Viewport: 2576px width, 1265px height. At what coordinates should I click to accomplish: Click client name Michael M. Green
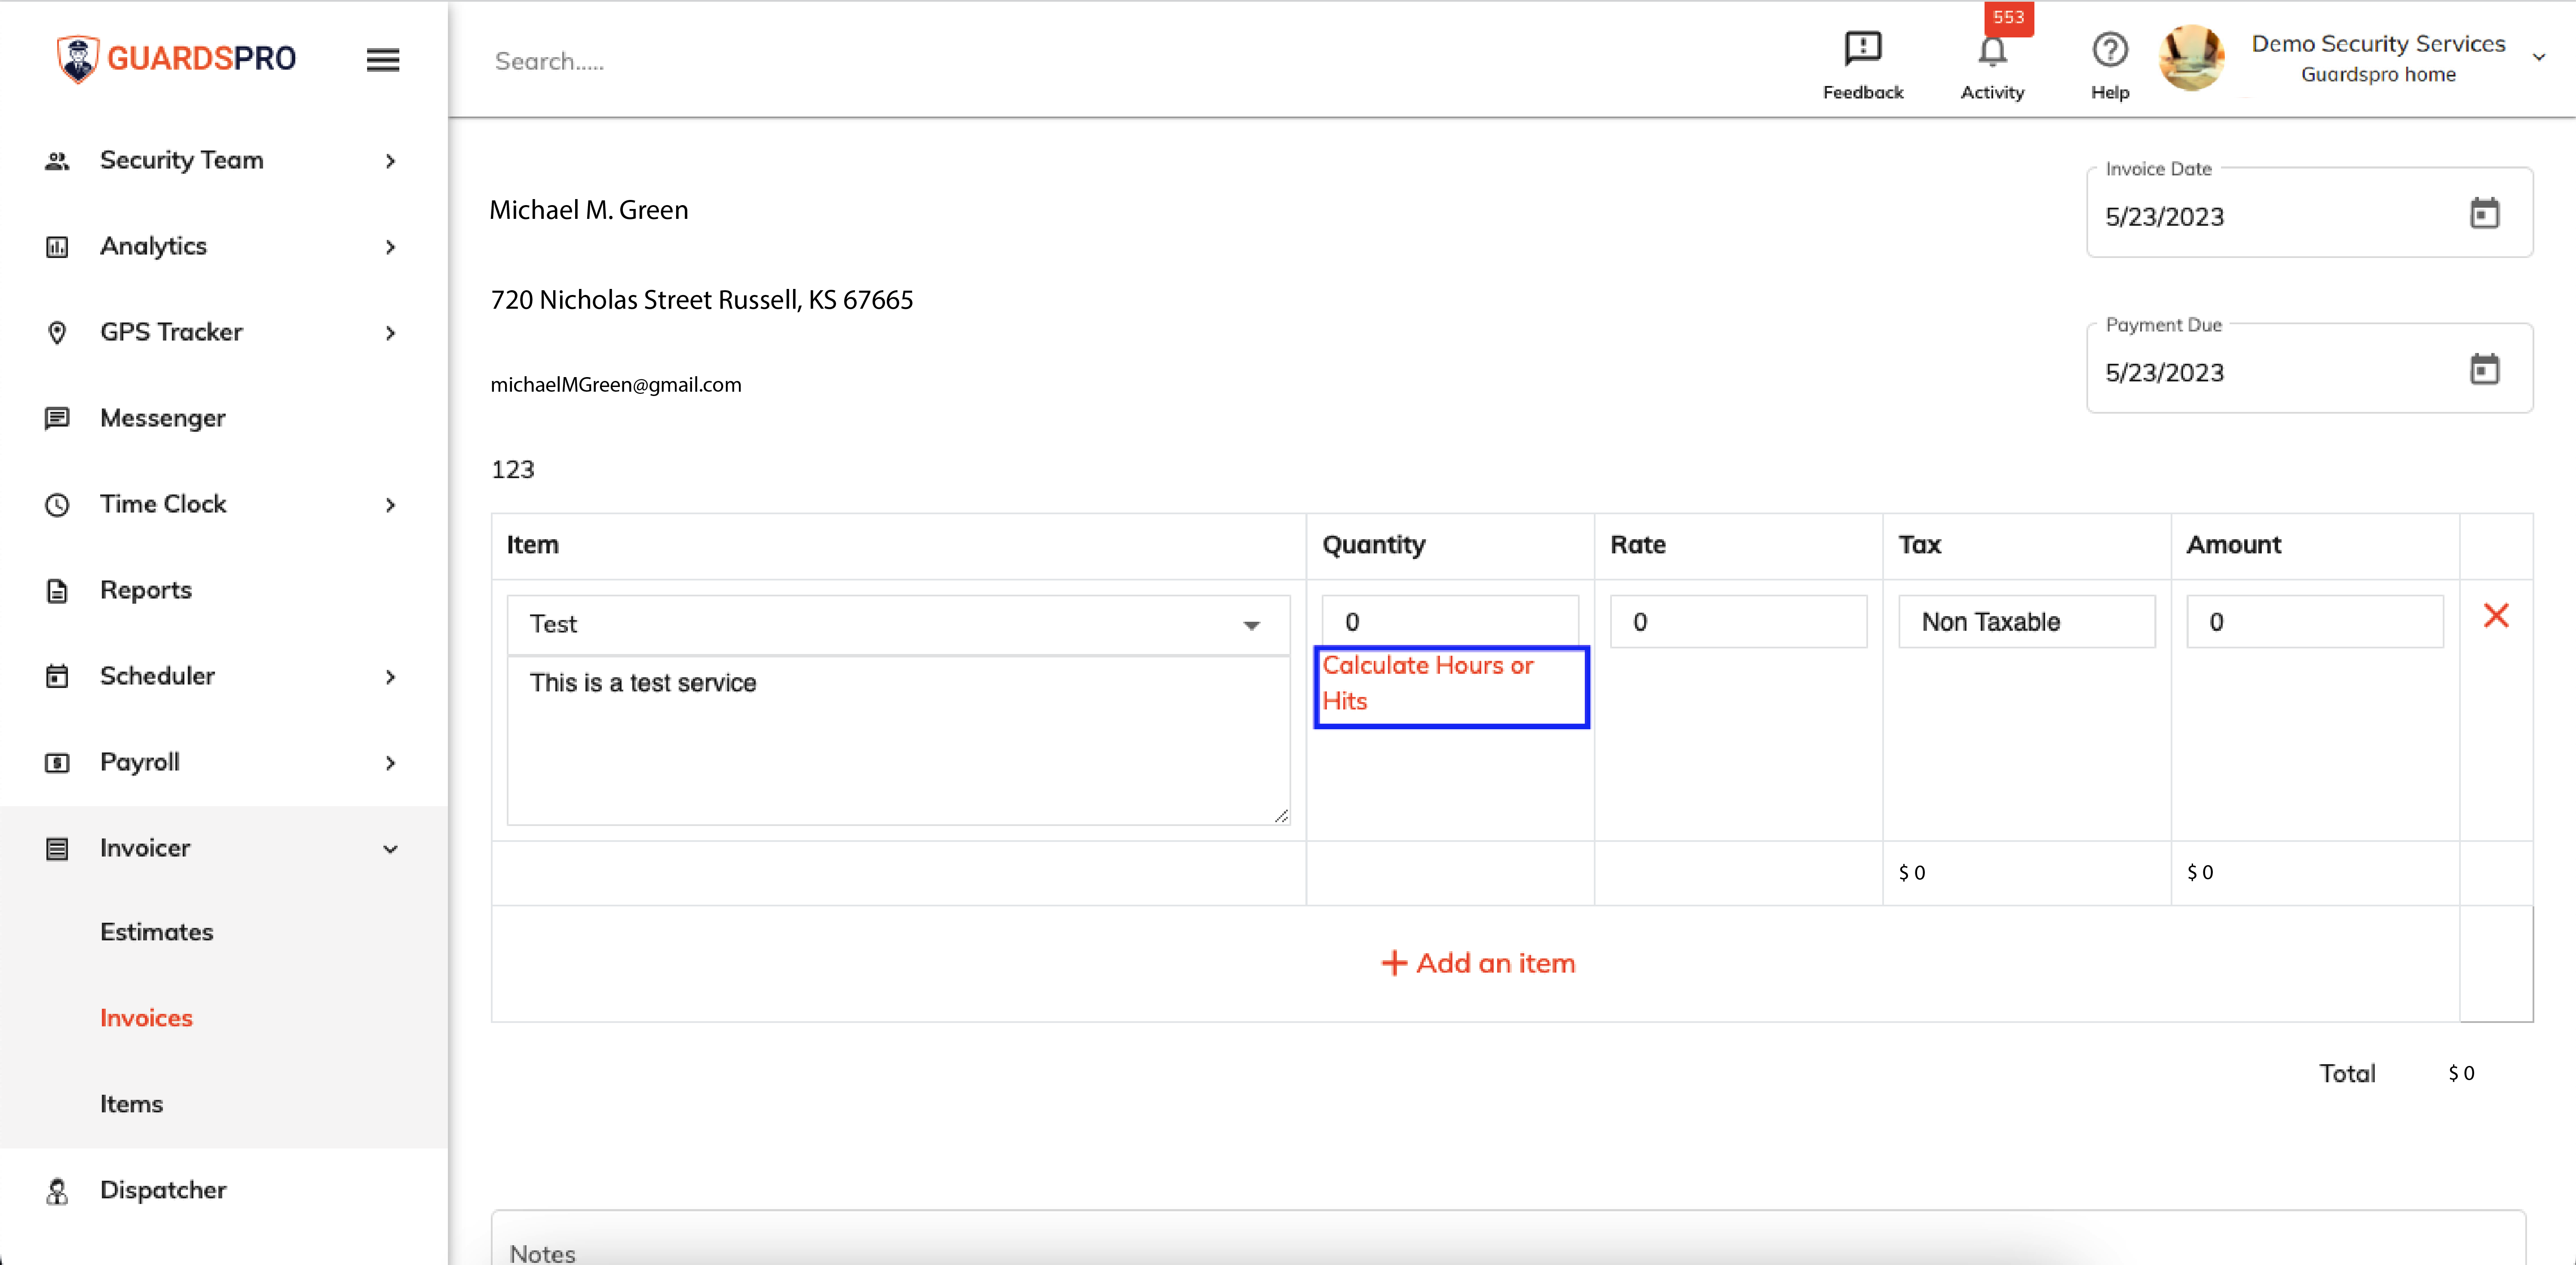(589, 210)
